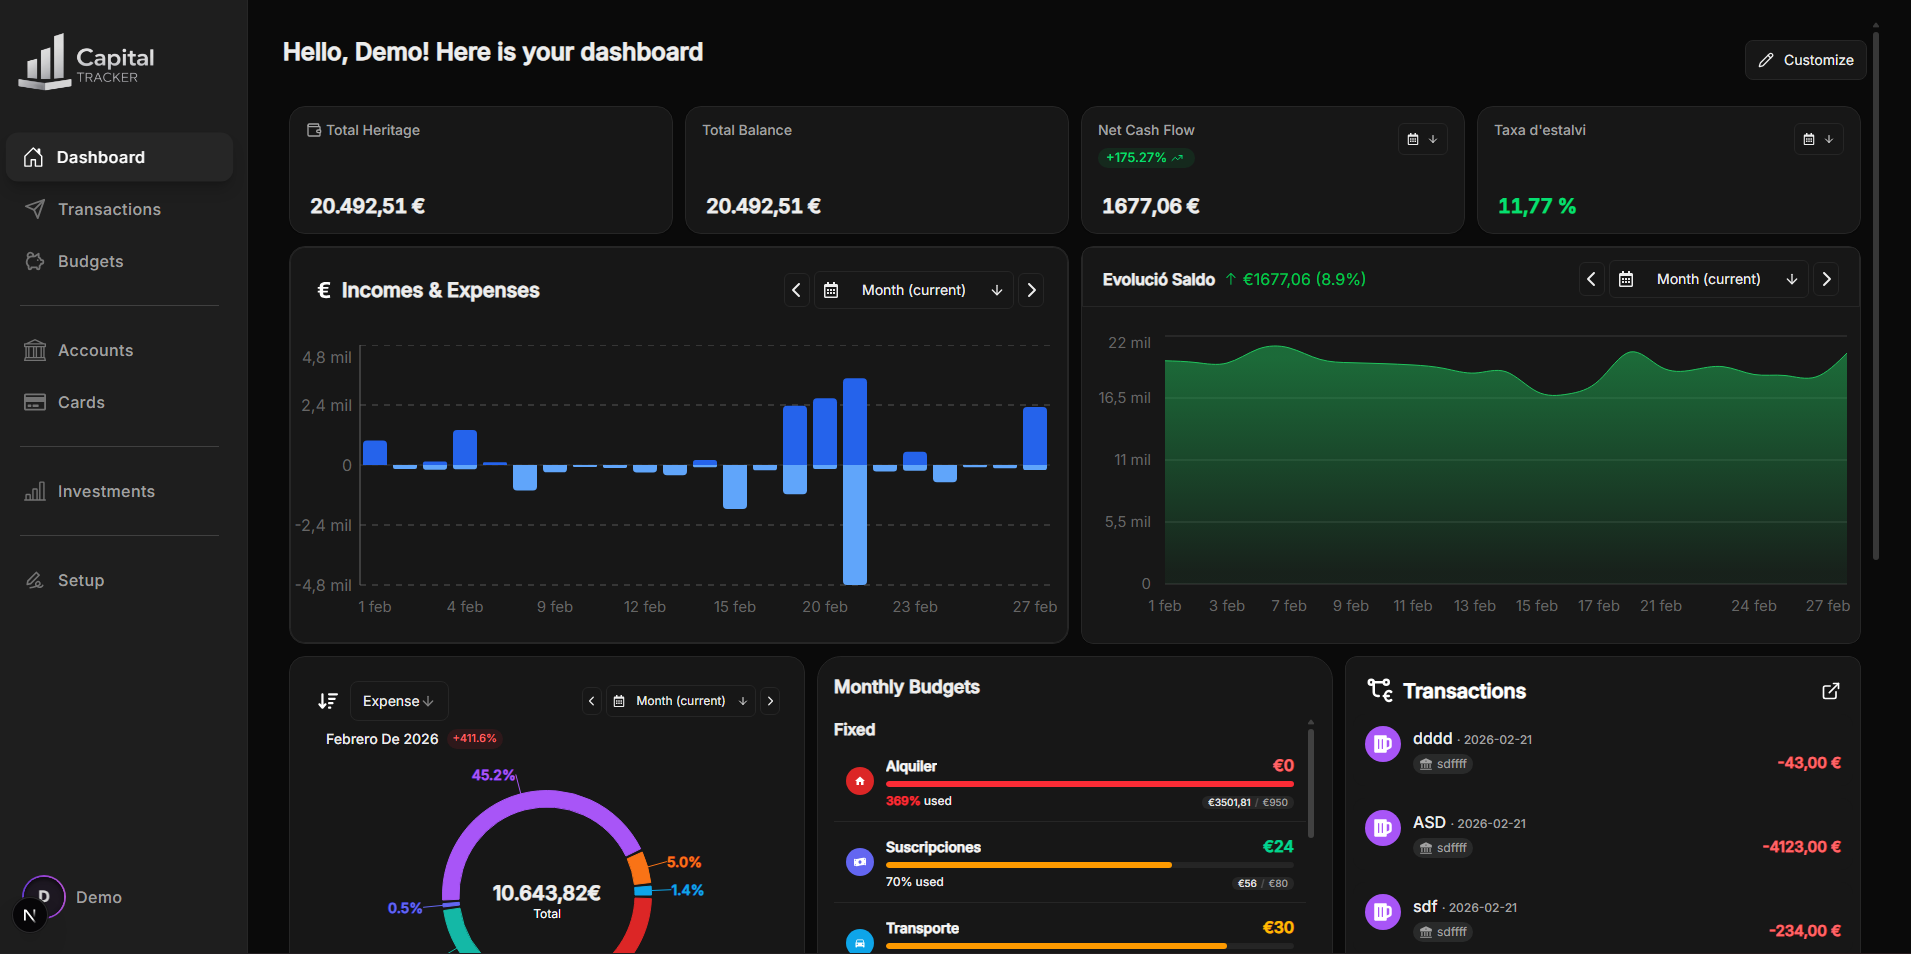Go to previous month in Incomes & Expenses
The width and height of the screenshot is (1911, 954).
(x=796, y=290)
